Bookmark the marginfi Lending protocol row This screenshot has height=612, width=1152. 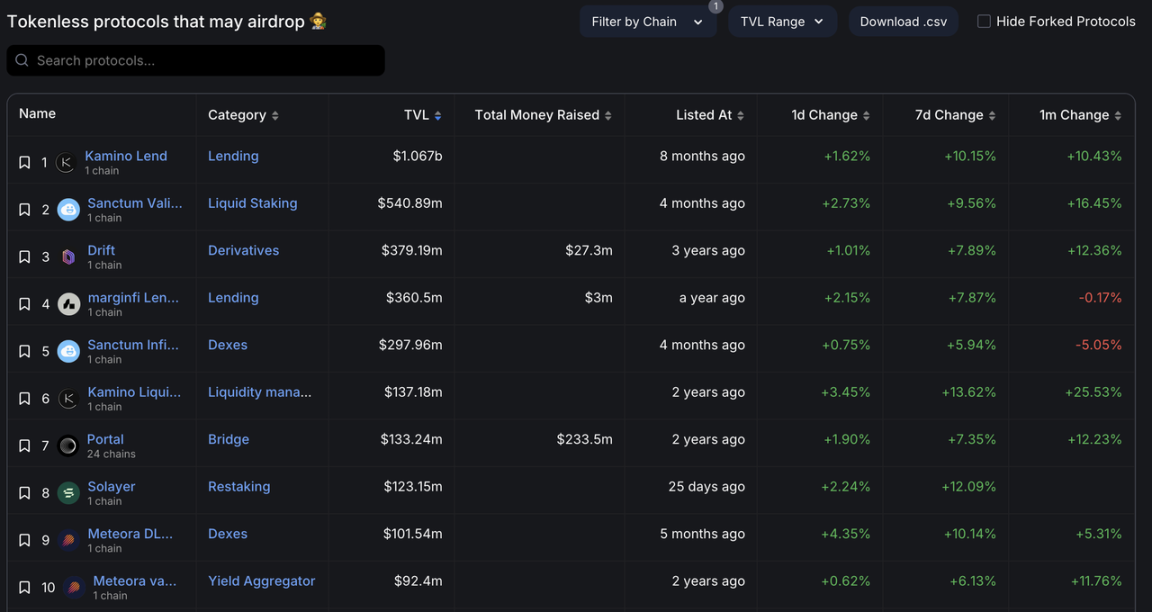[25, 304]
